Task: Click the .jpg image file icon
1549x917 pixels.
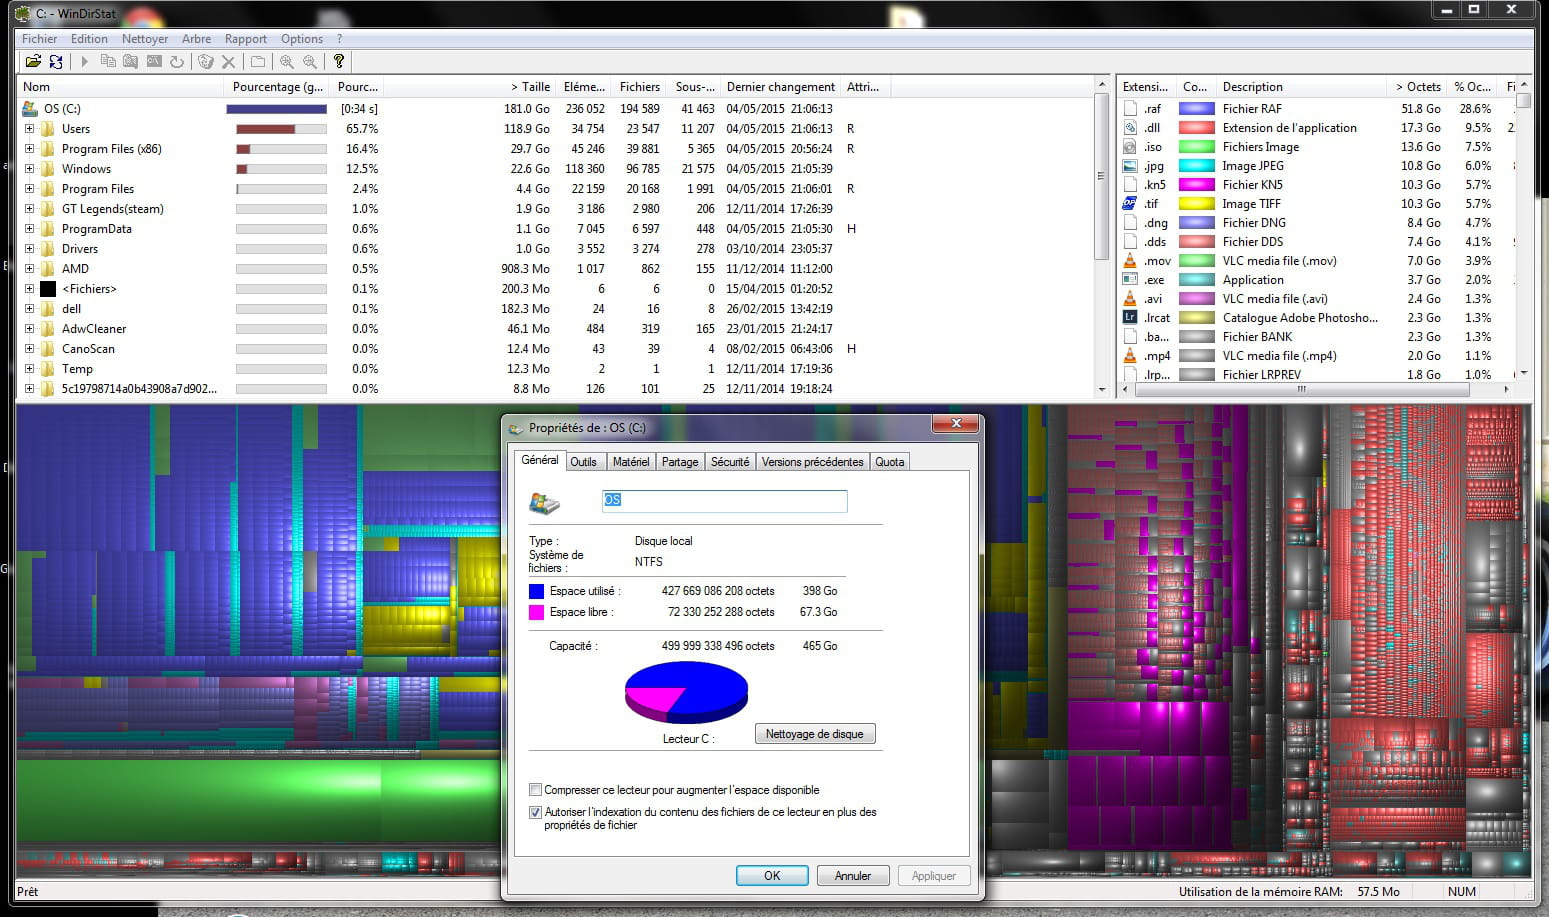Action: coord(1130,166)
